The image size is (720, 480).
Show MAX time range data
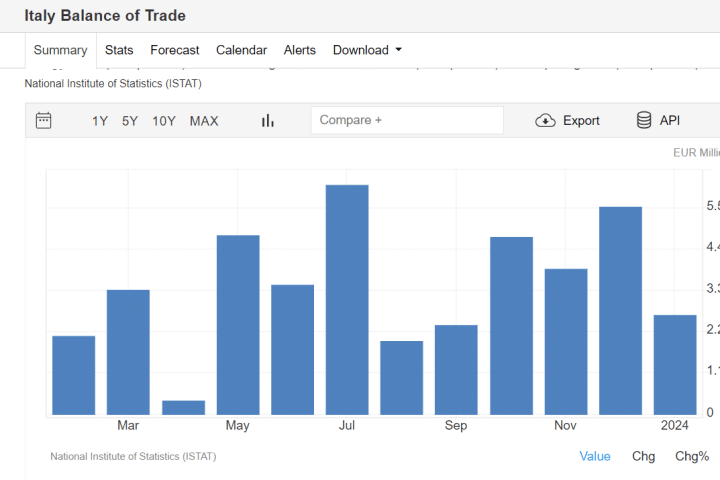point(204,121)
